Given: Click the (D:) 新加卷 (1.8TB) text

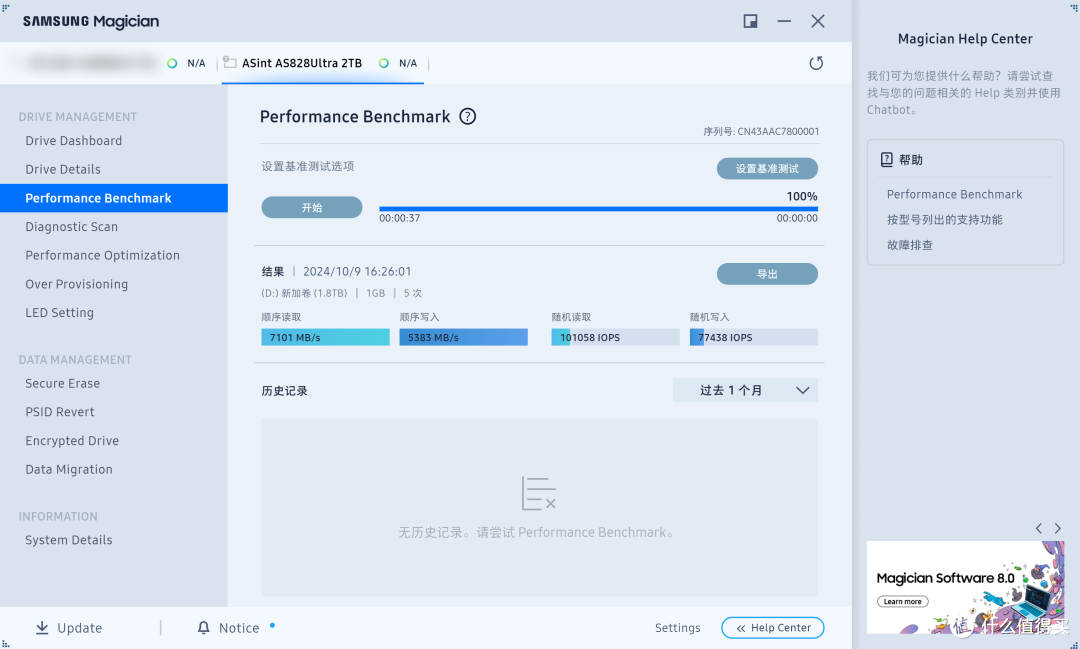Looking at the screenshot, I should [x=304, y=293].
